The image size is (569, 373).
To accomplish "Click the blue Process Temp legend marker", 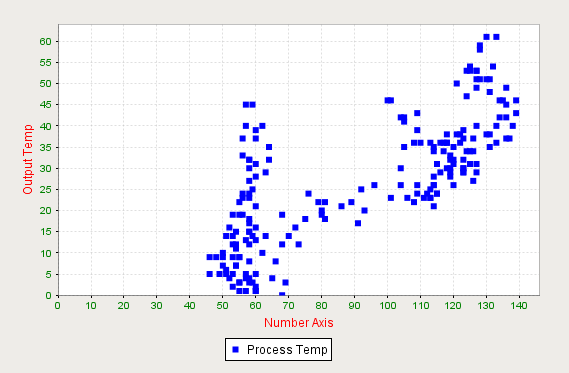I will click(x=236, y=349).
